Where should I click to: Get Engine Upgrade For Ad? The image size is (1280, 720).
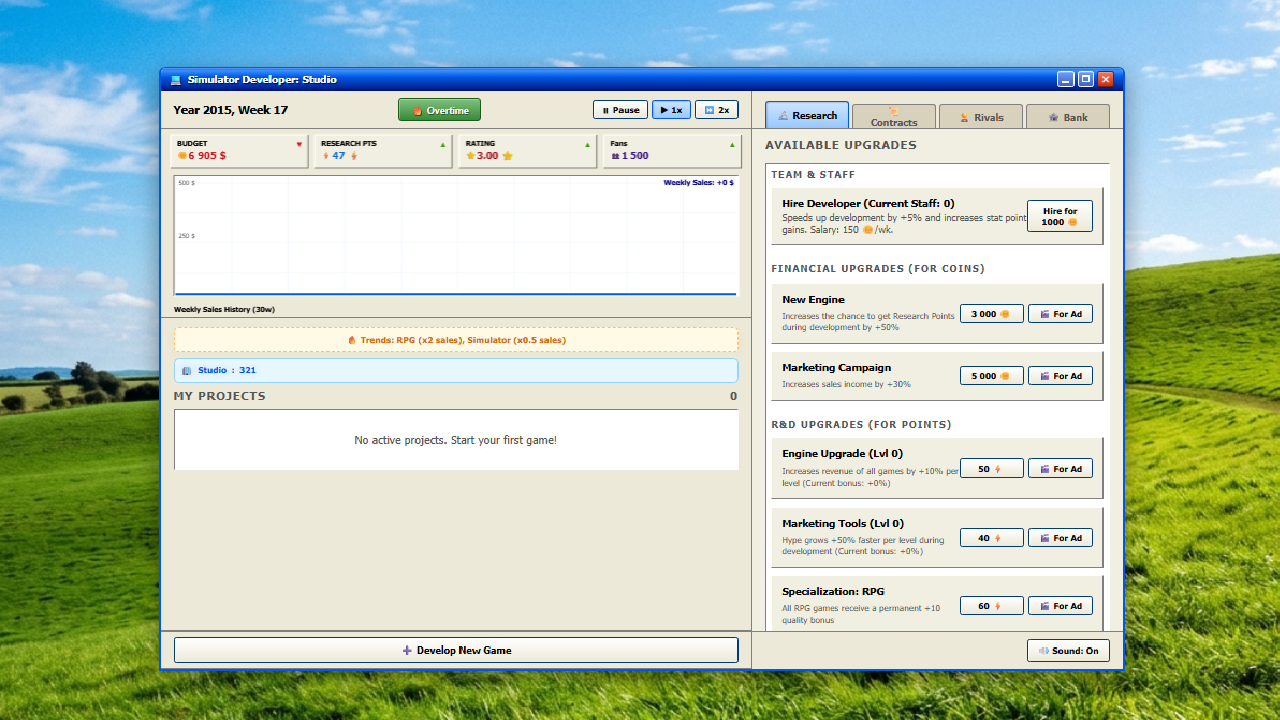point(1060,469)
